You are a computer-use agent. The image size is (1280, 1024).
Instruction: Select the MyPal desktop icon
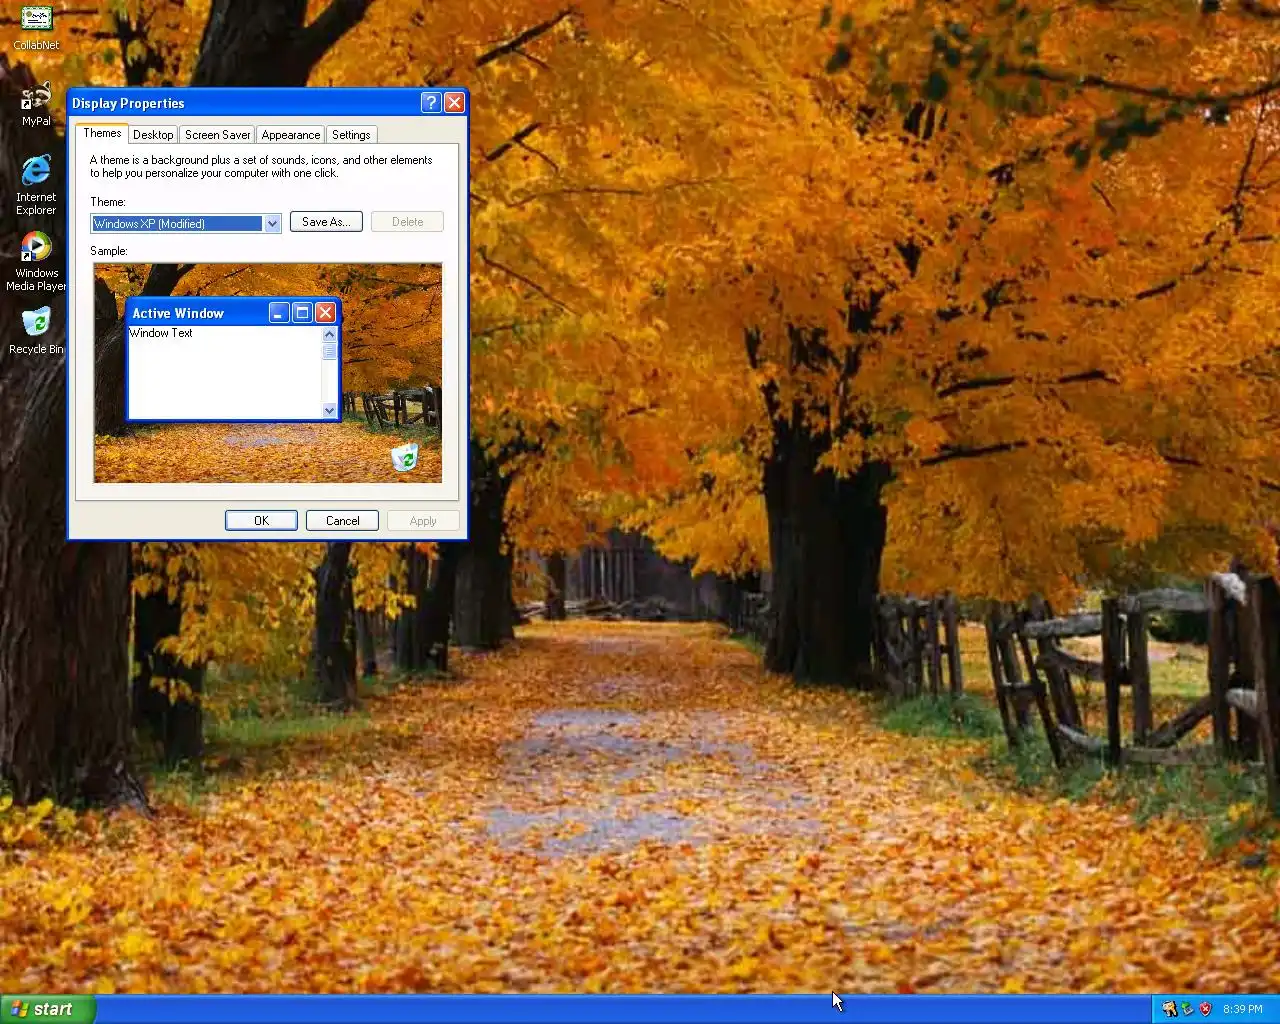pos(36,104)
